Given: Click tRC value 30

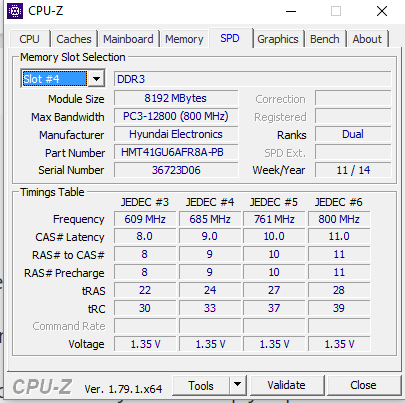Looking at the screenshot, I should 145,308.
